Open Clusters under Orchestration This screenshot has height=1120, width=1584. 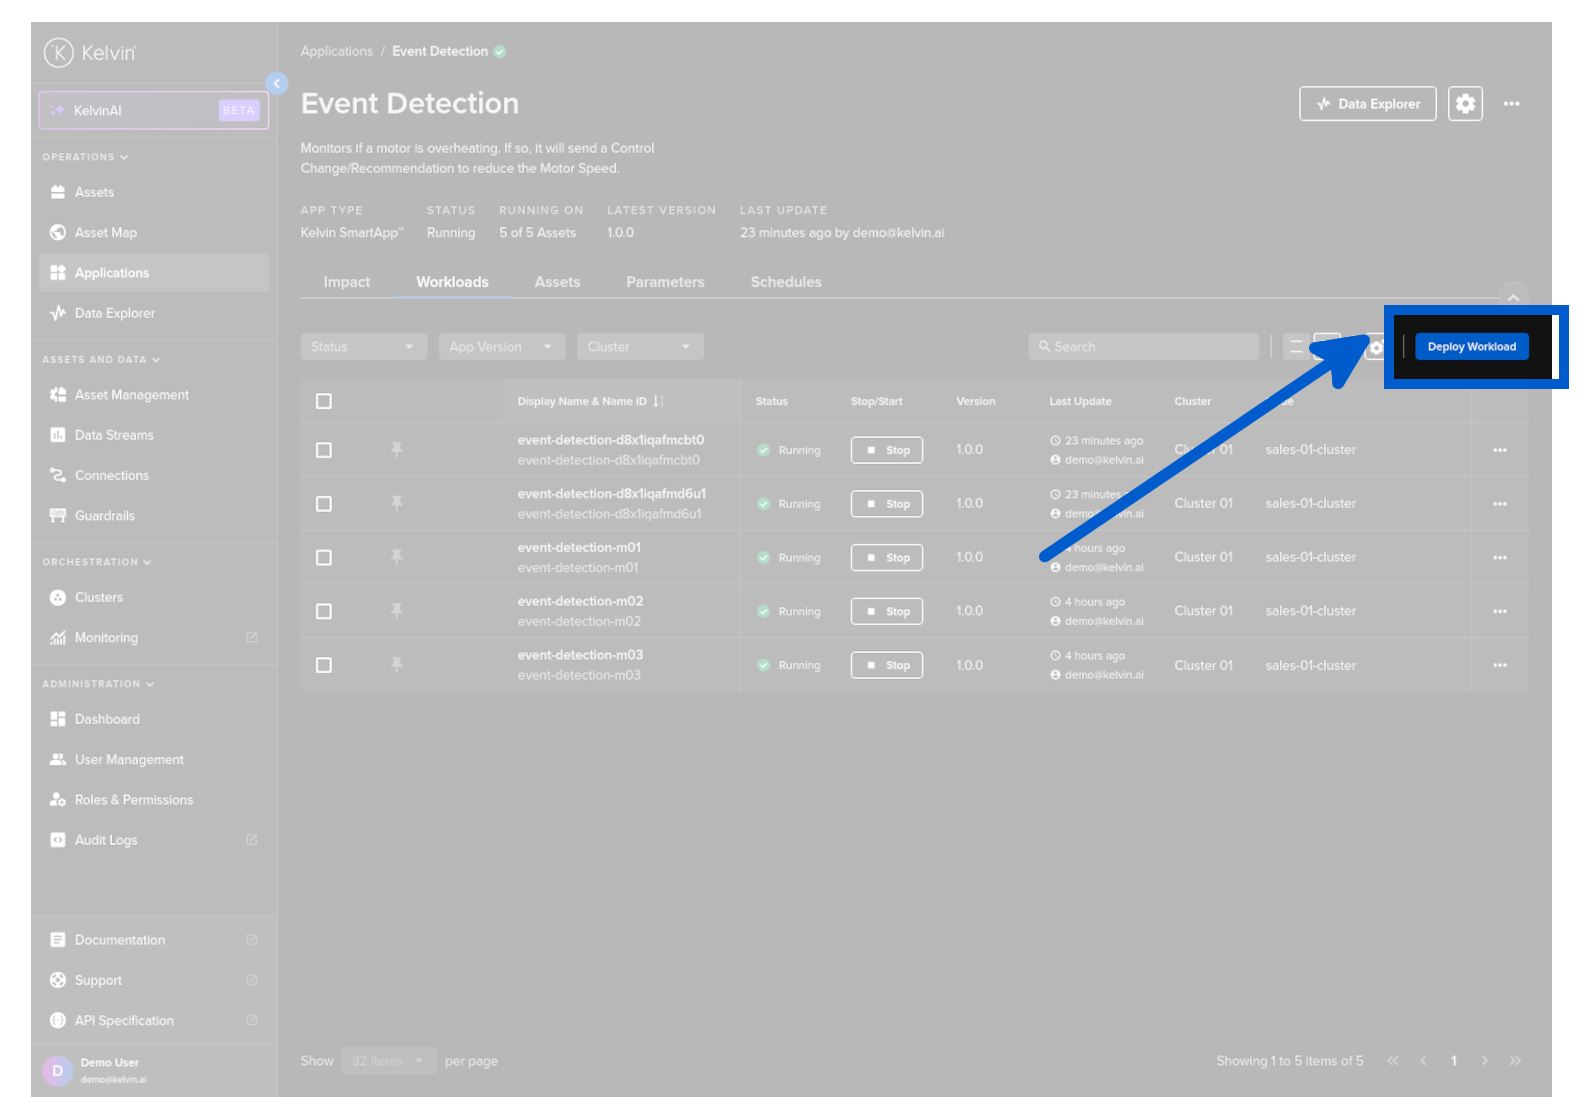coord(99,598)
